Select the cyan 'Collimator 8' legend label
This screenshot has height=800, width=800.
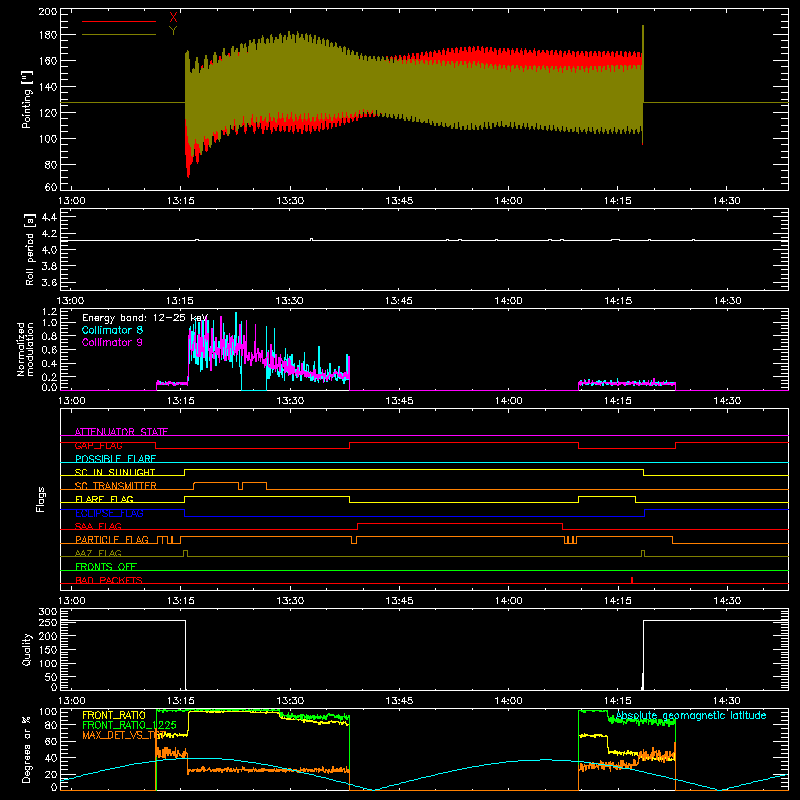point(112,330)
